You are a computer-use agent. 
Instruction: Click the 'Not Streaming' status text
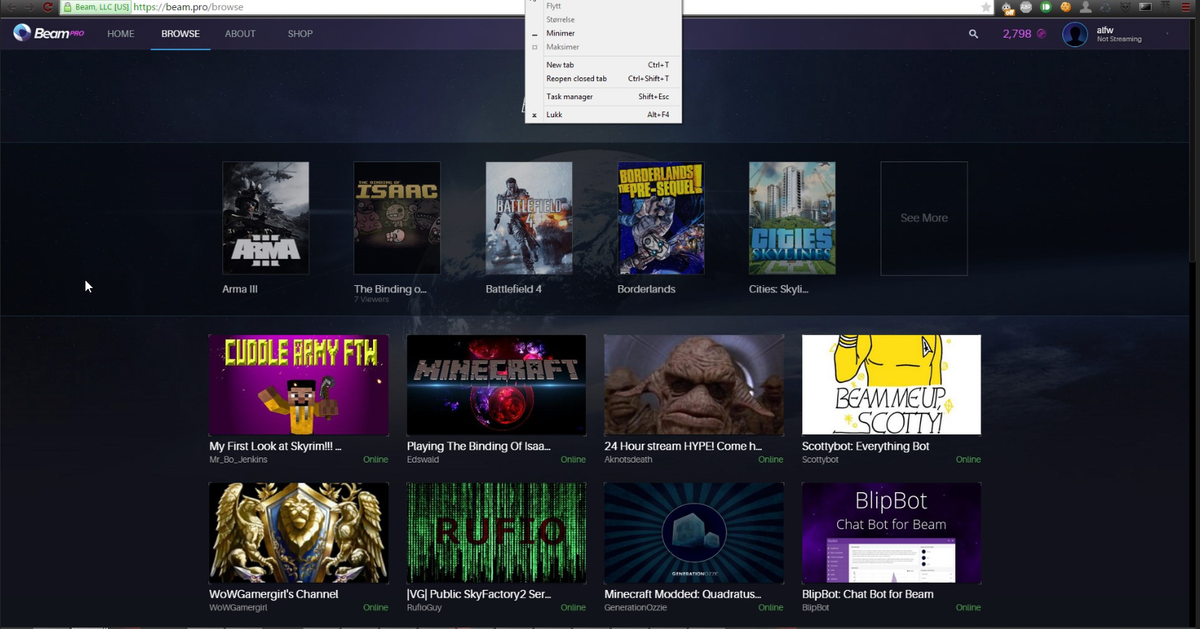(1118, 39)
